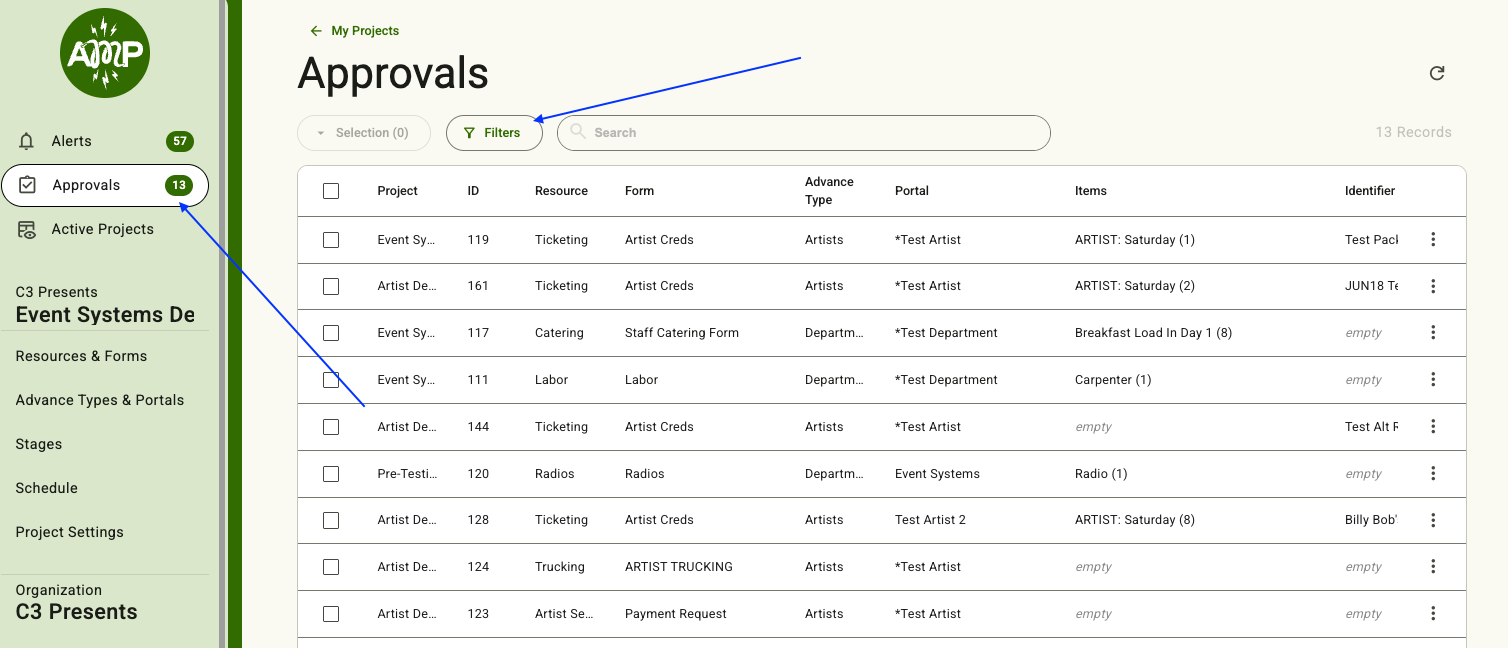1508x648 pixels.
Task: Sort by the Portal column header
Action: point(912,191)
